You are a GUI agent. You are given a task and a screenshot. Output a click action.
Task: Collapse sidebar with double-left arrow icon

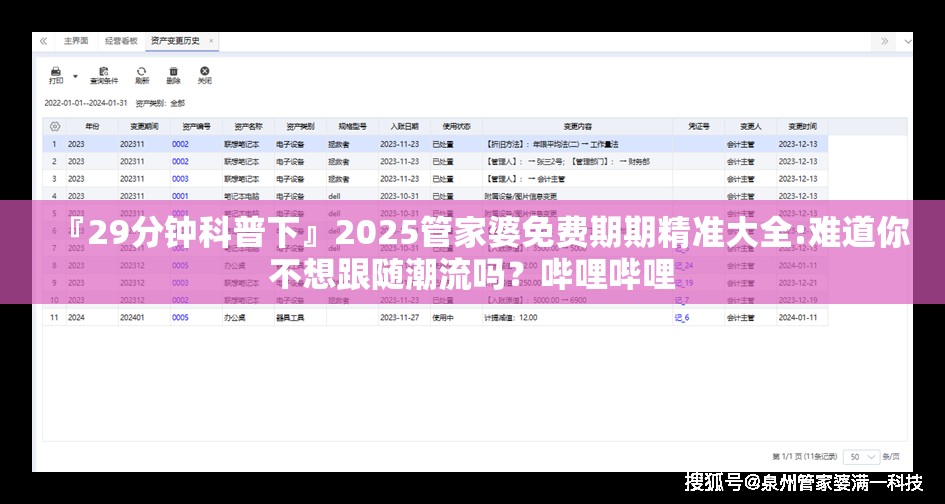(43, 41)
